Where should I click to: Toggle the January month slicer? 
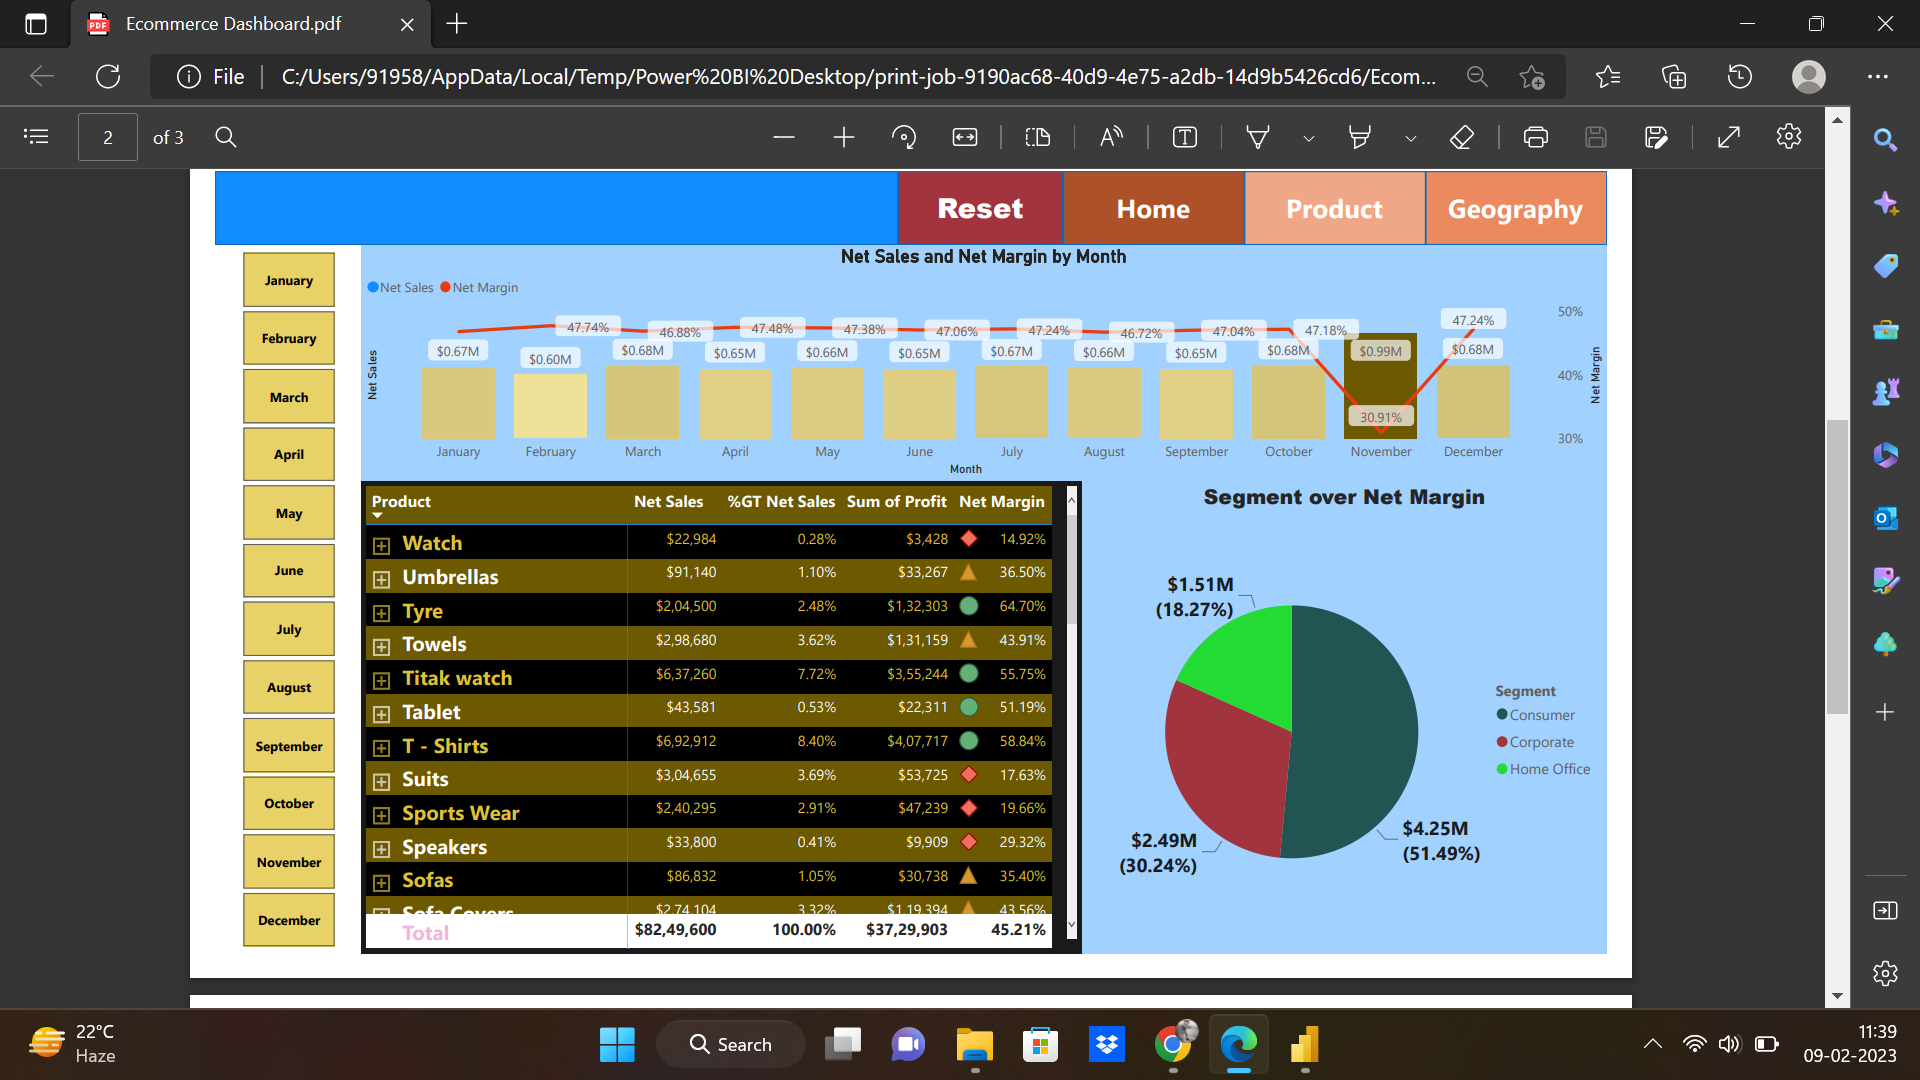(x=289, y=280)
